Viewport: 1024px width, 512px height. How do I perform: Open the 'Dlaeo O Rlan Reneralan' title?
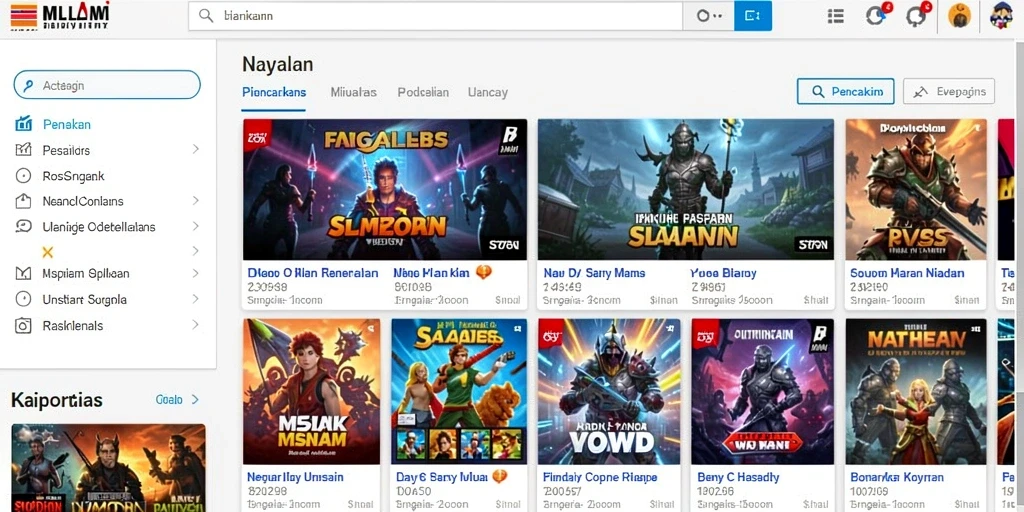pyautogui.click(x=313, y=273)
